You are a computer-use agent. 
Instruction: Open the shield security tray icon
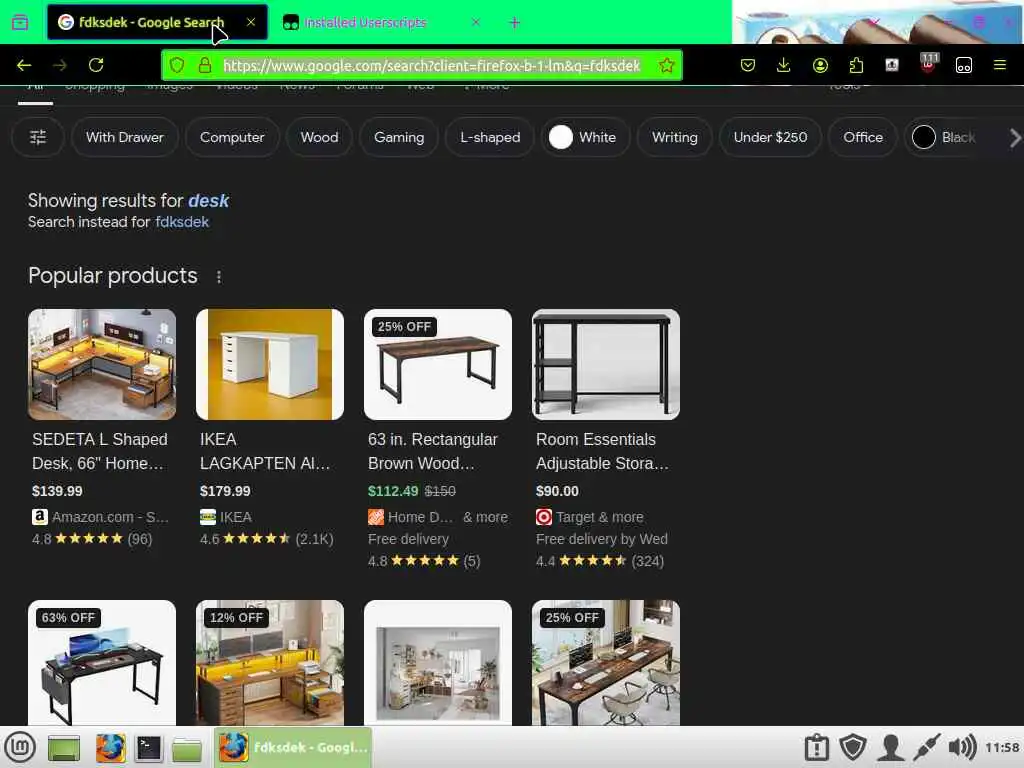(853, 748)
